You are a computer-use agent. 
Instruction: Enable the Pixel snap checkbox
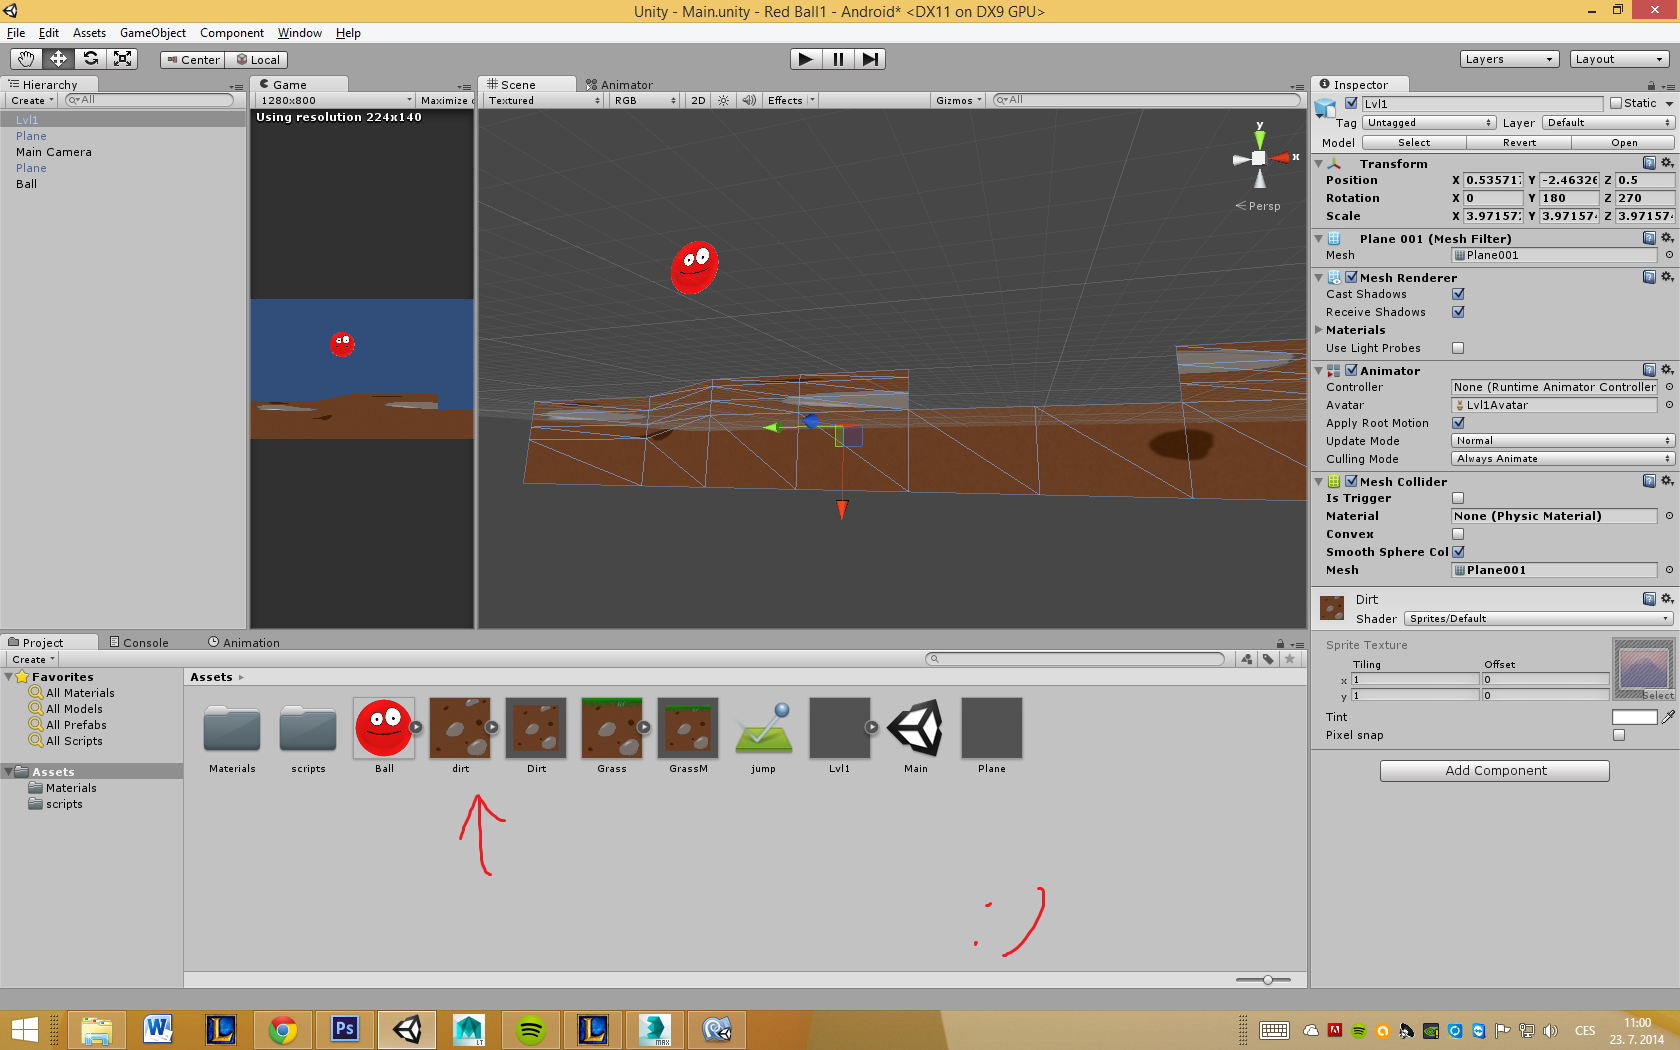(x=1619, y=735)
